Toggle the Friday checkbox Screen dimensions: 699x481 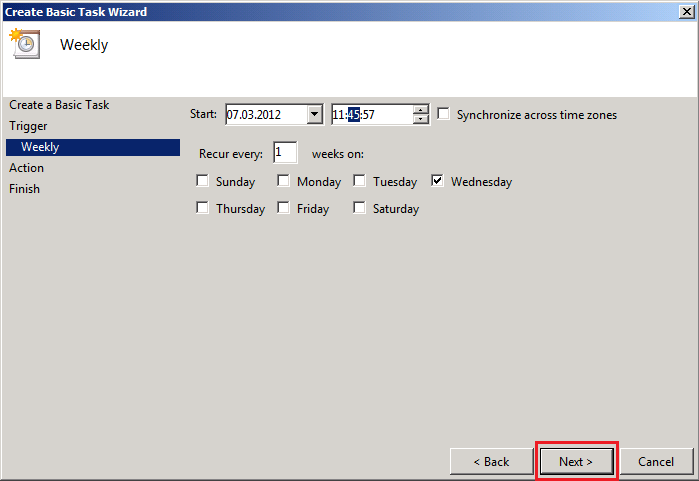tap(284, 209)
